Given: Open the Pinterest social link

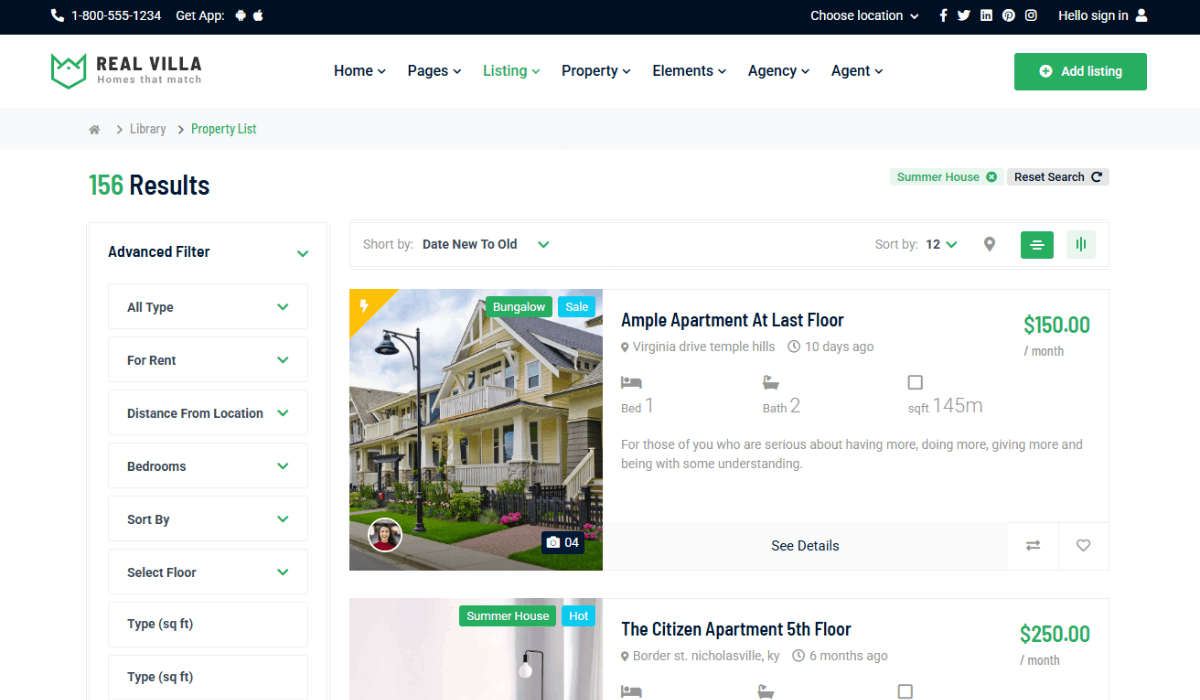Looking at the screenshot, I should 1008,16.
